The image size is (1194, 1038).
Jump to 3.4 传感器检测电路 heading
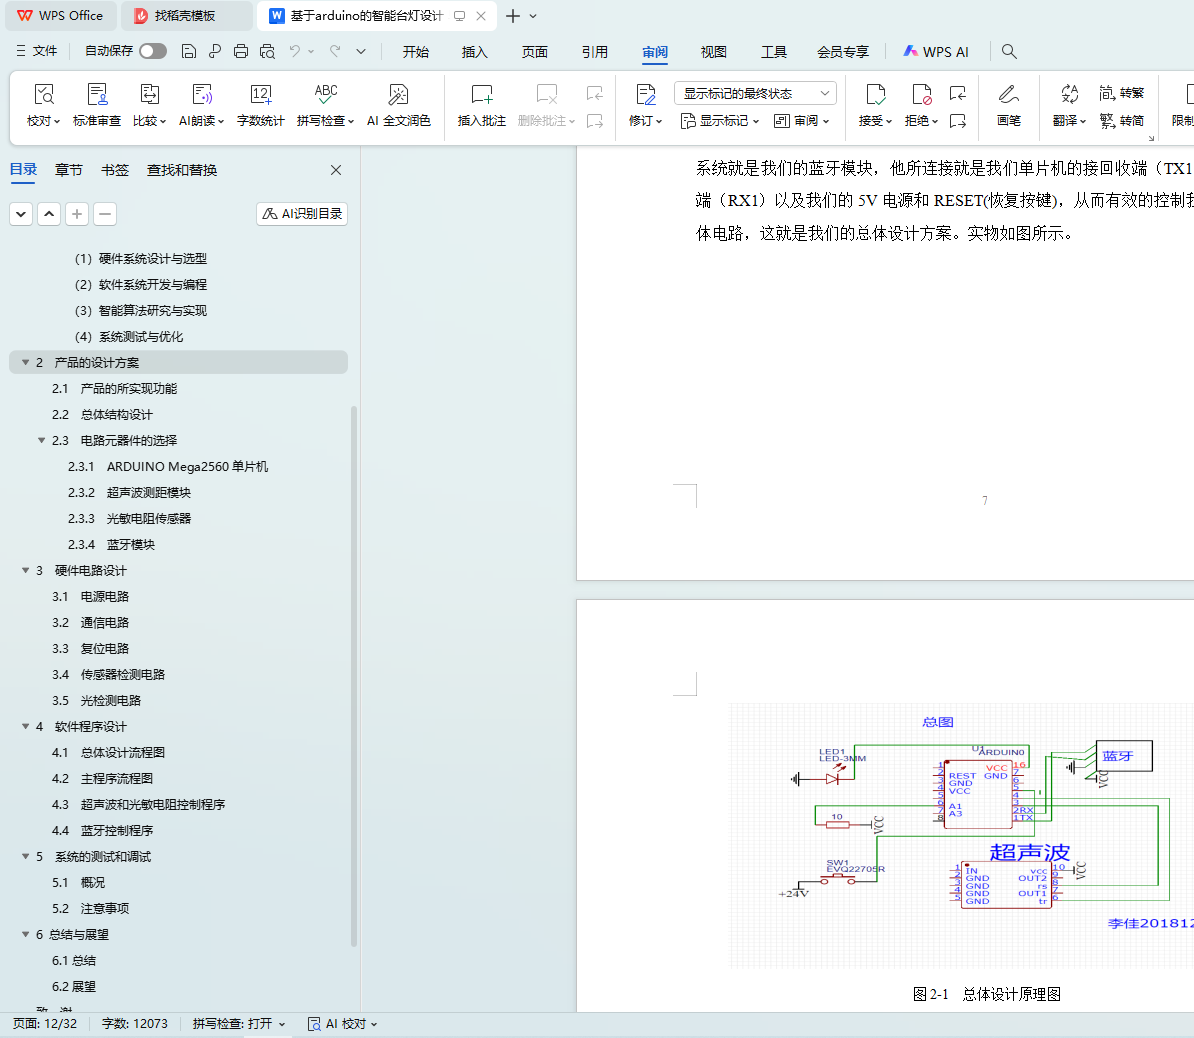click(x=122, y=674)
